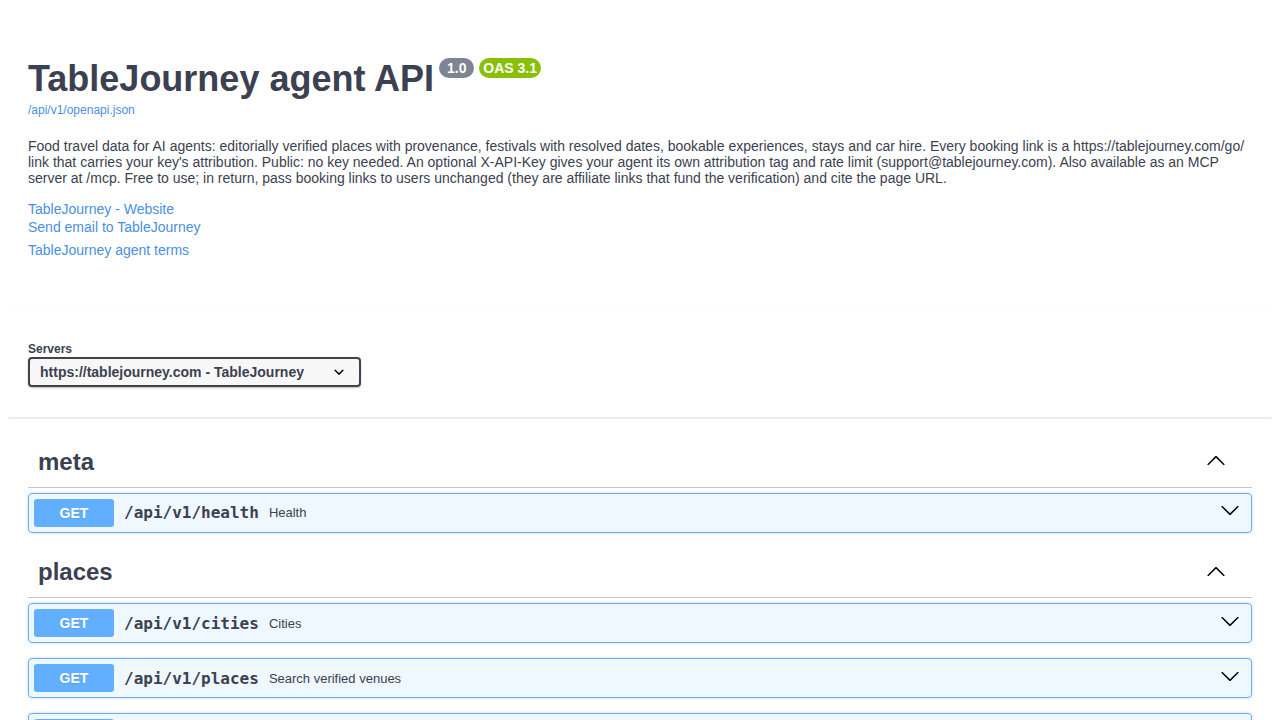Click the Health endpoint summary text
This screenshot has width=1280, height=720.
(x=288, y=513)
